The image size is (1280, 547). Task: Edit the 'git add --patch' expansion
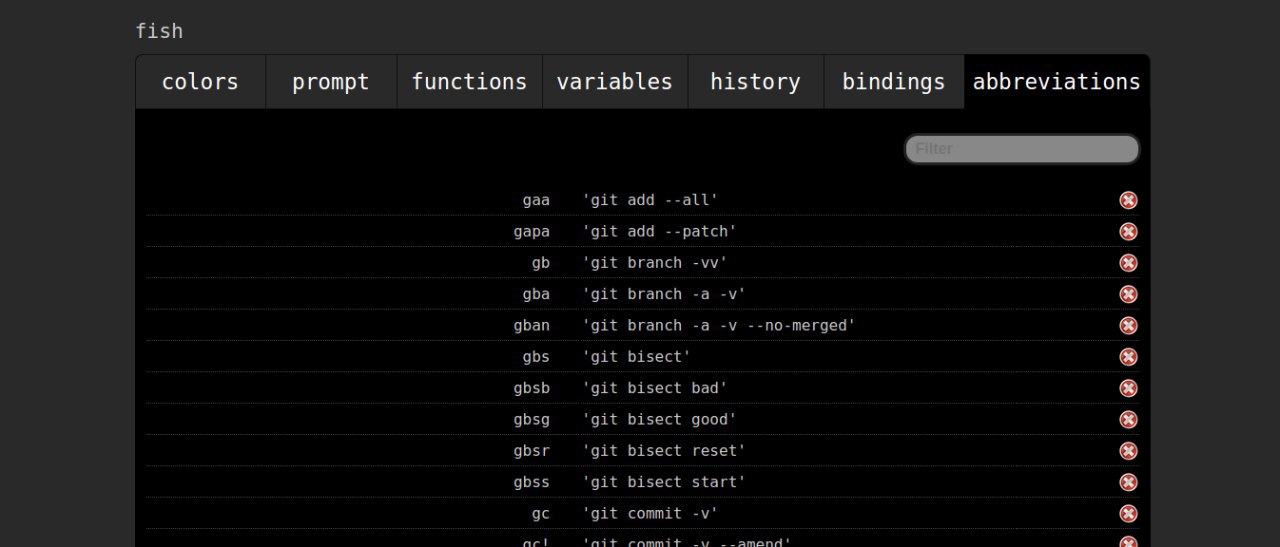click(x=659, y=232)
